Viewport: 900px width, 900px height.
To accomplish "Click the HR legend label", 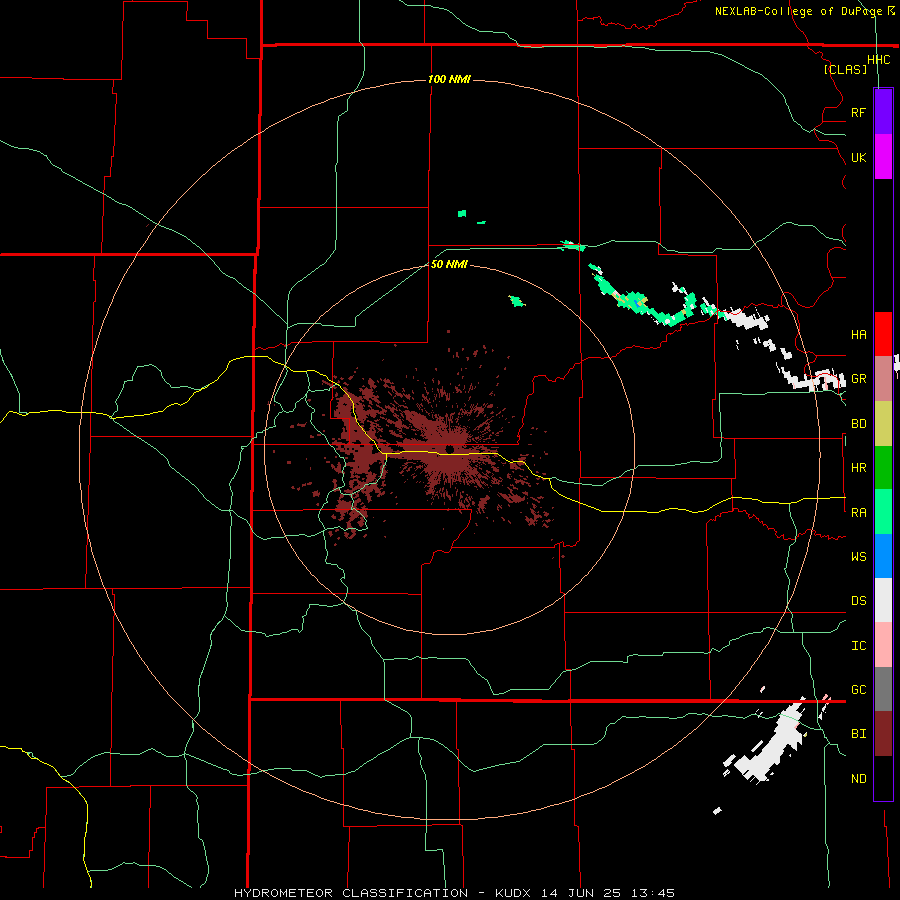I will [858, 468].
